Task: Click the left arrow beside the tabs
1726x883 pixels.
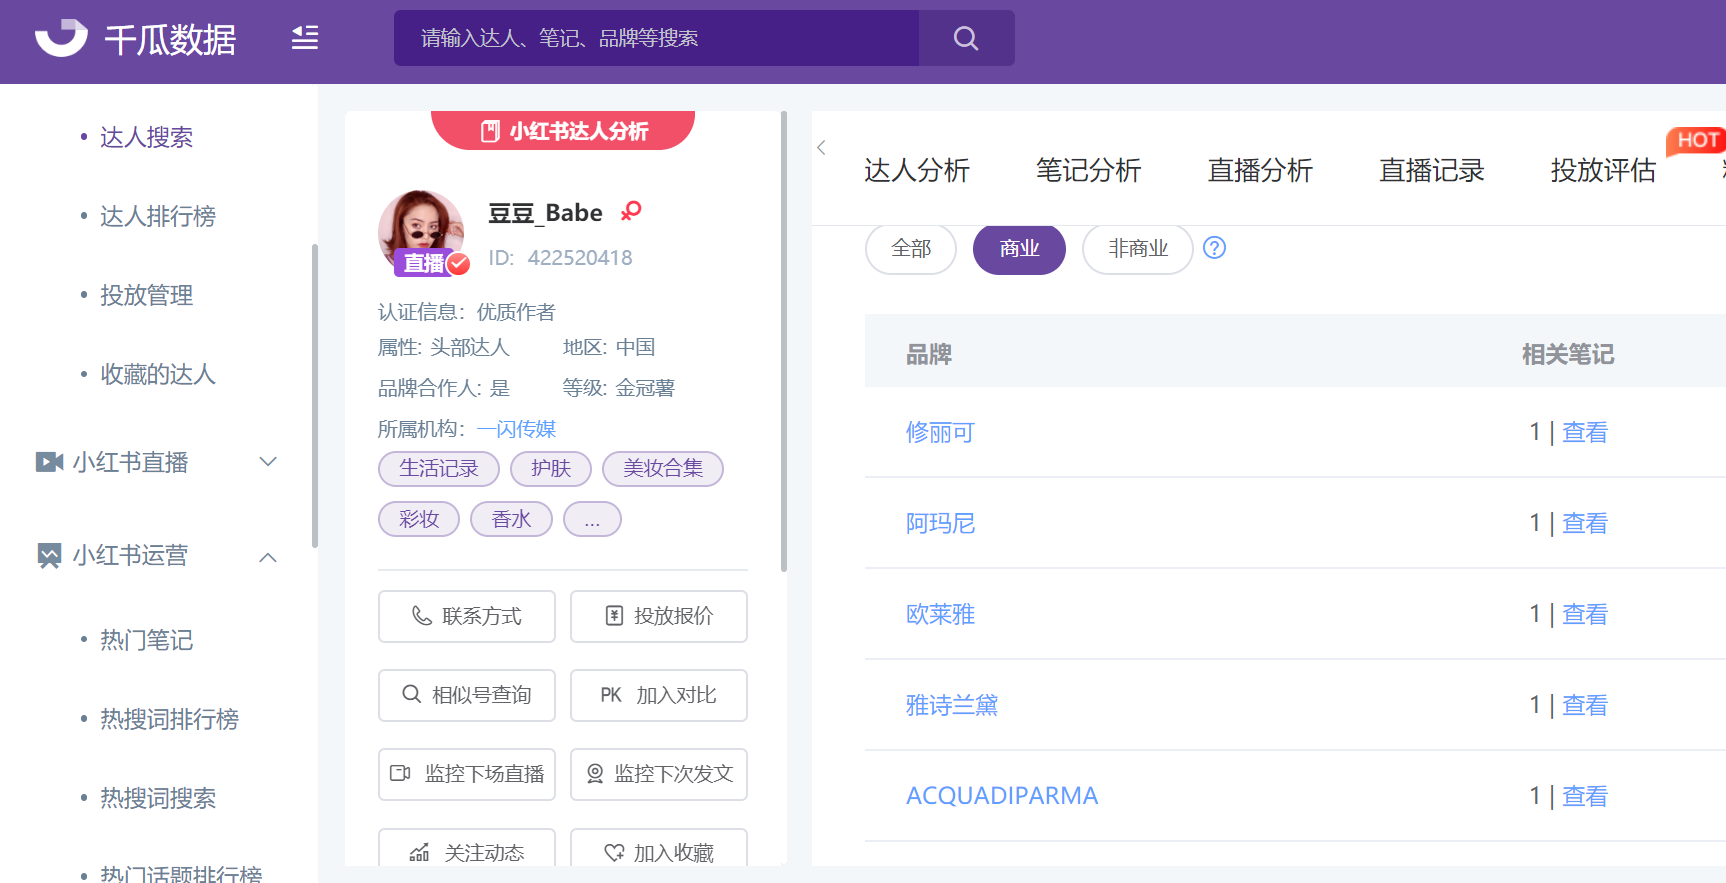Action: (821, 148)
